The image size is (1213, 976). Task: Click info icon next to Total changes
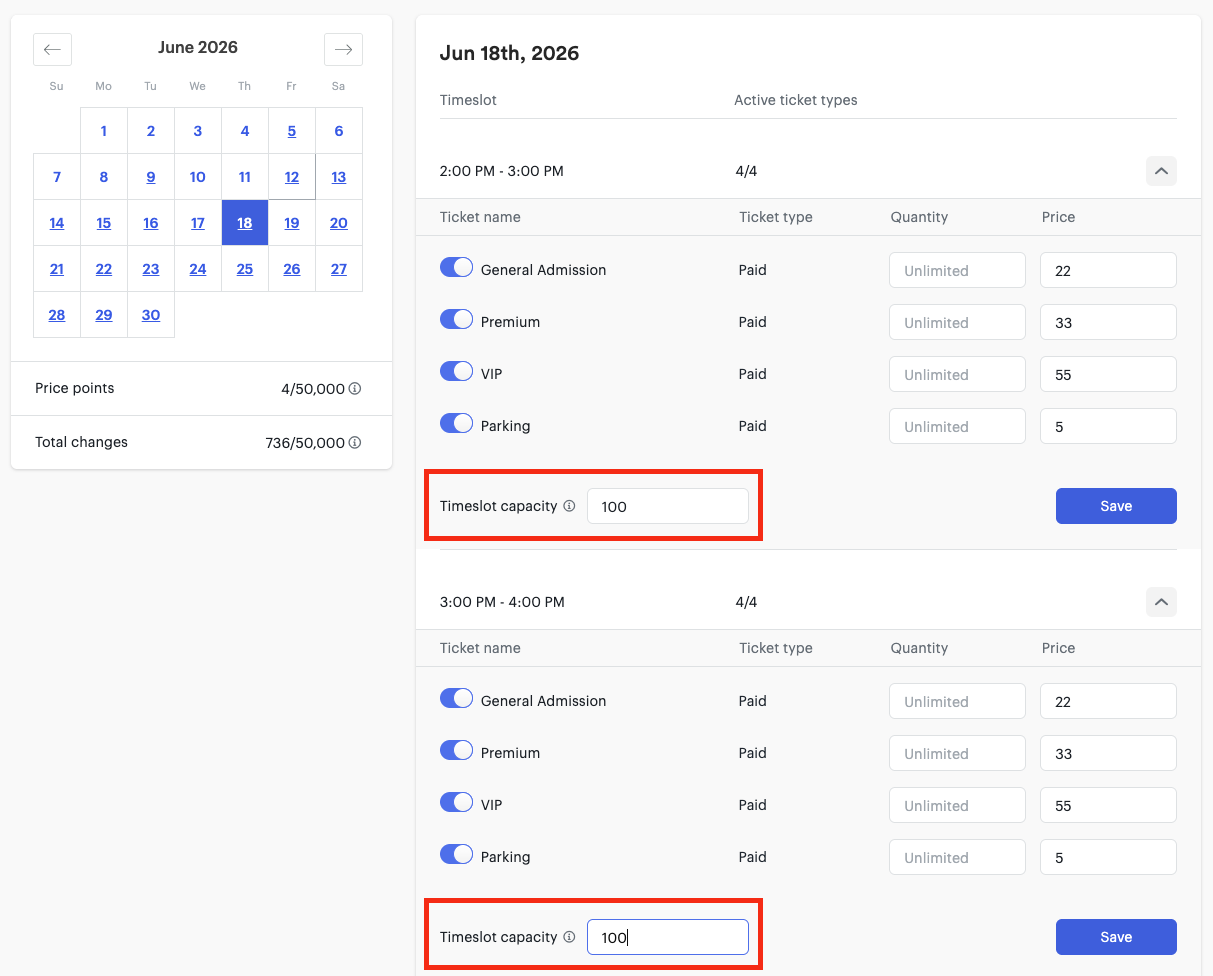point(355,443)
